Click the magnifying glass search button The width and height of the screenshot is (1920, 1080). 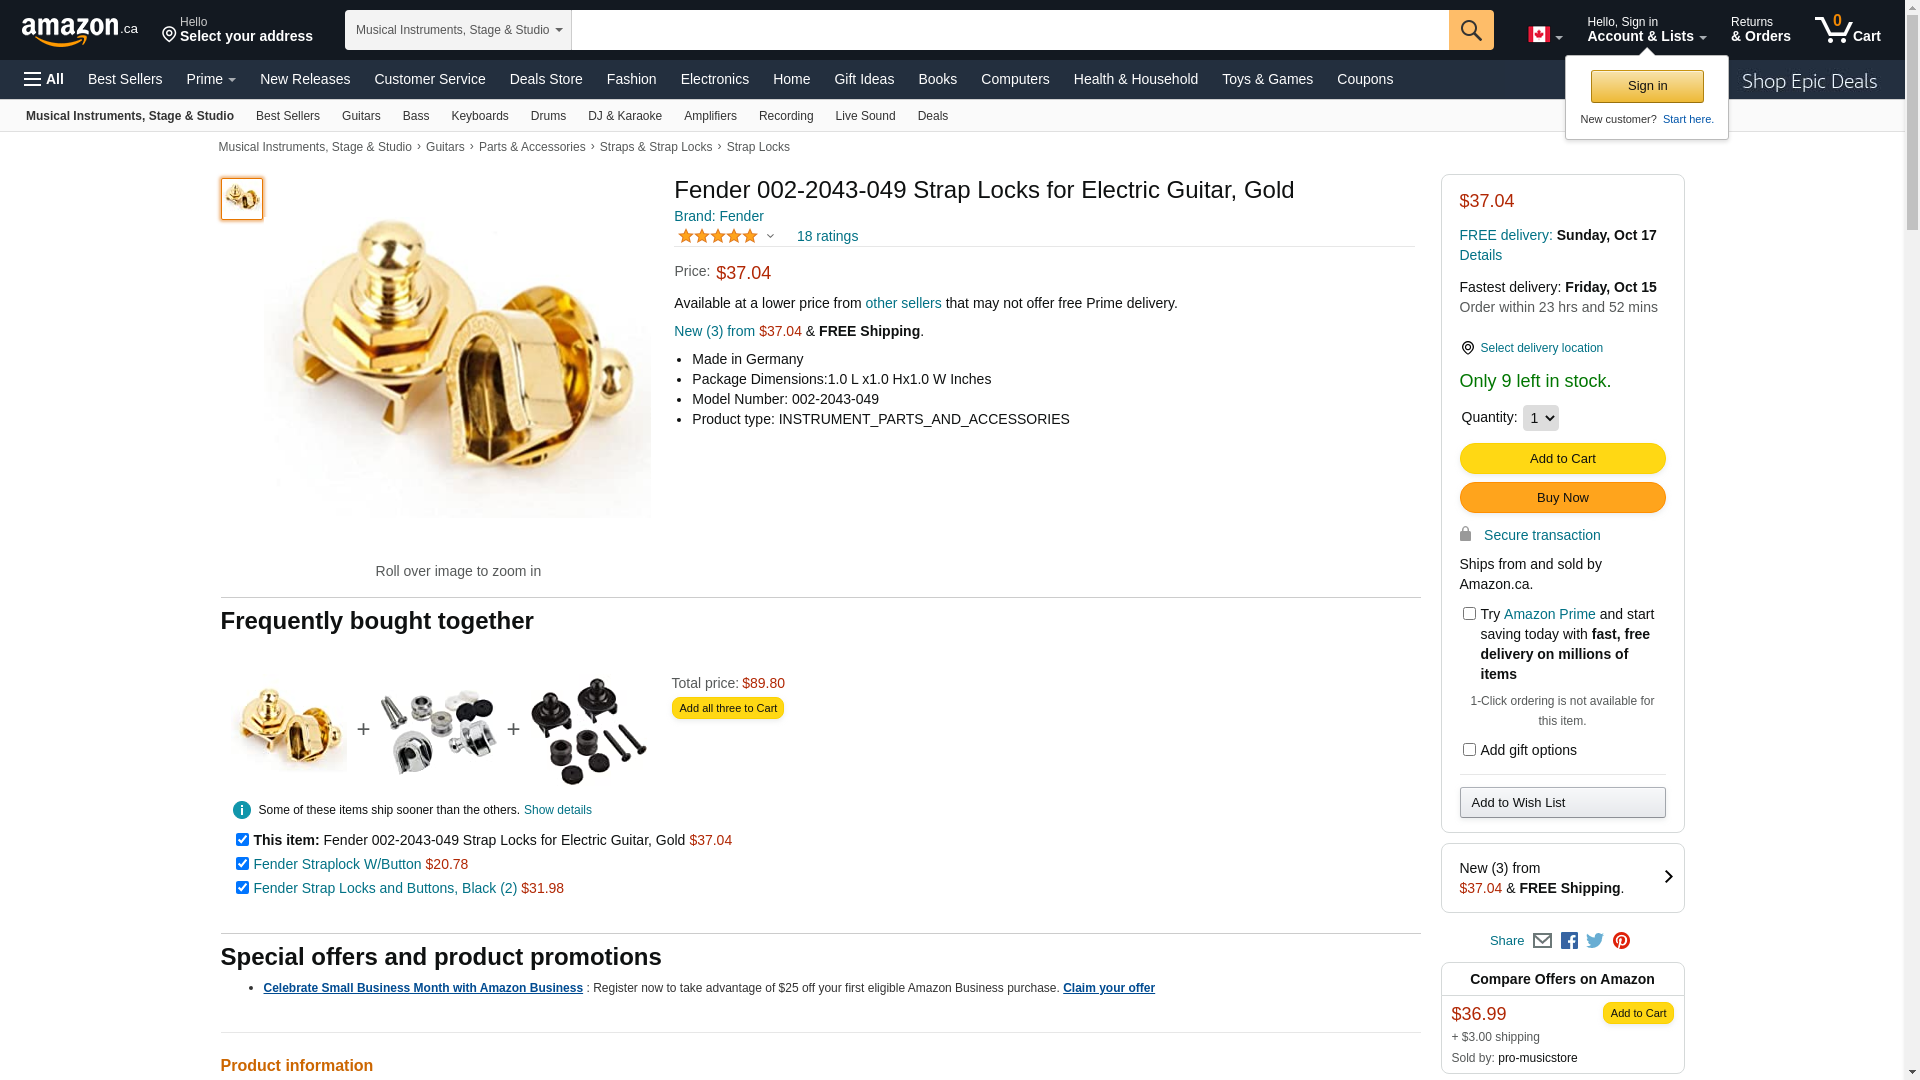(x=1470, y=30)
